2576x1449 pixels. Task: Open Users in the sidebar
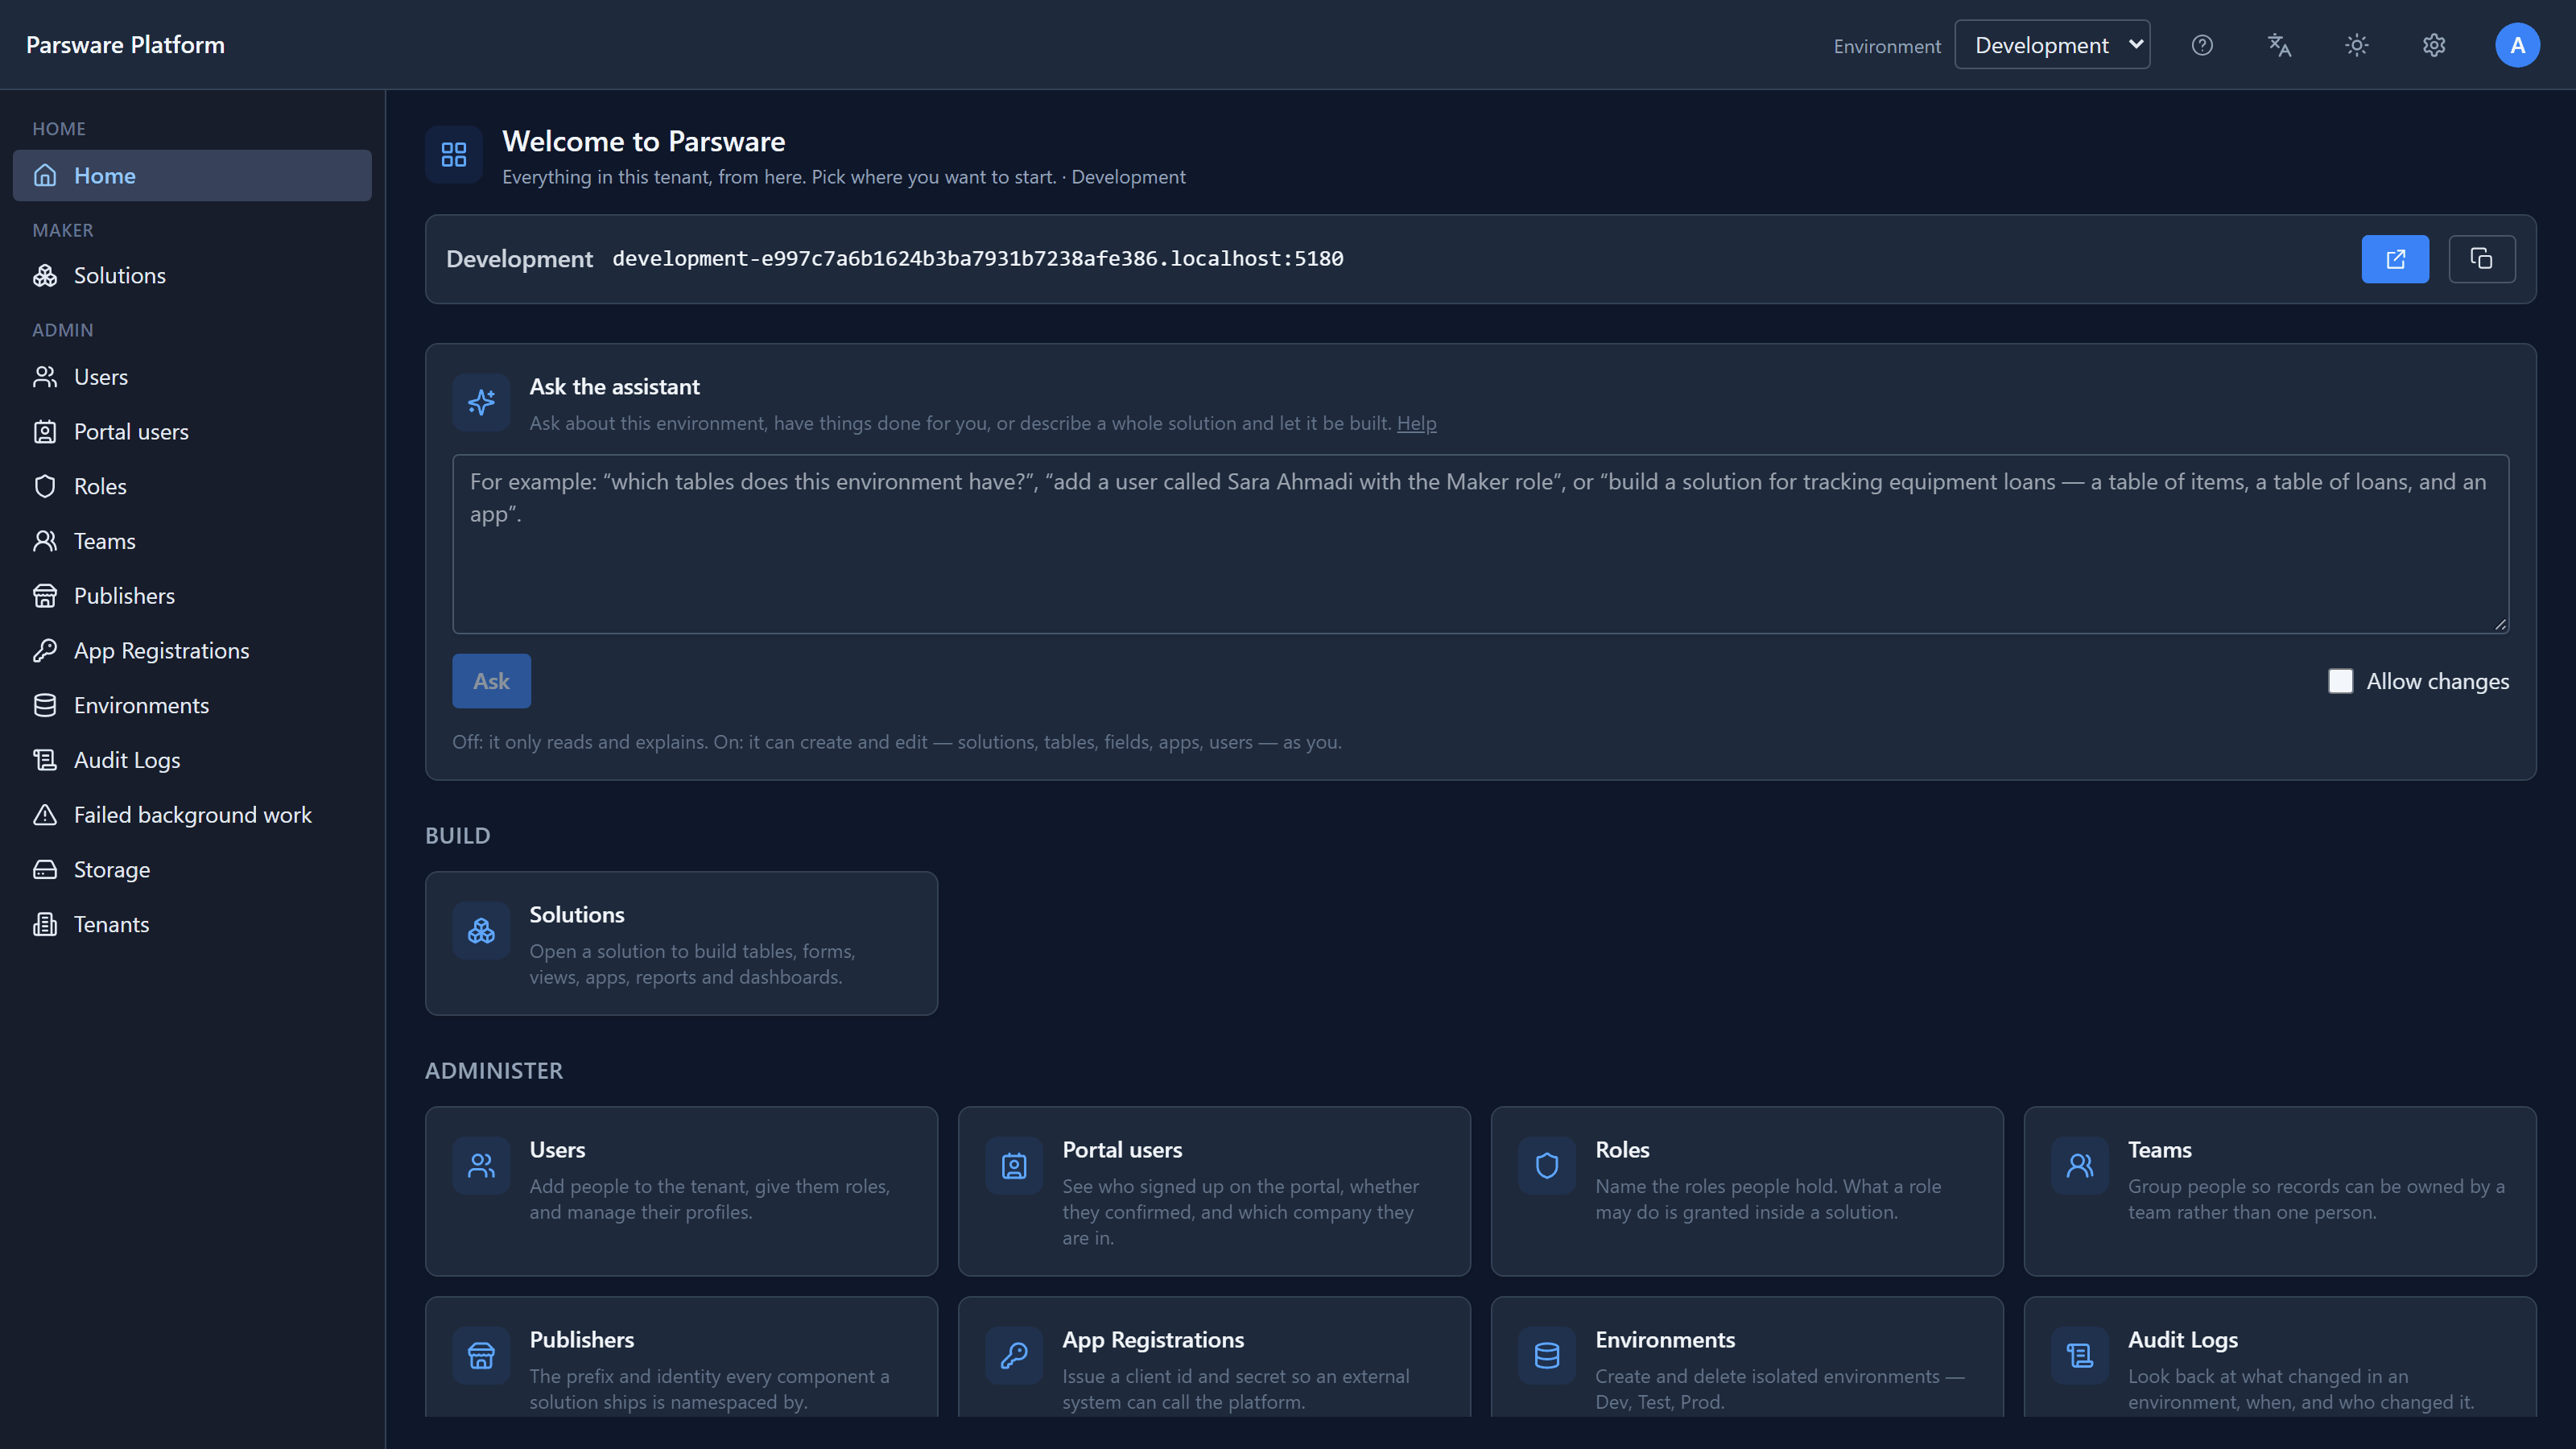(x=192, y=377)
